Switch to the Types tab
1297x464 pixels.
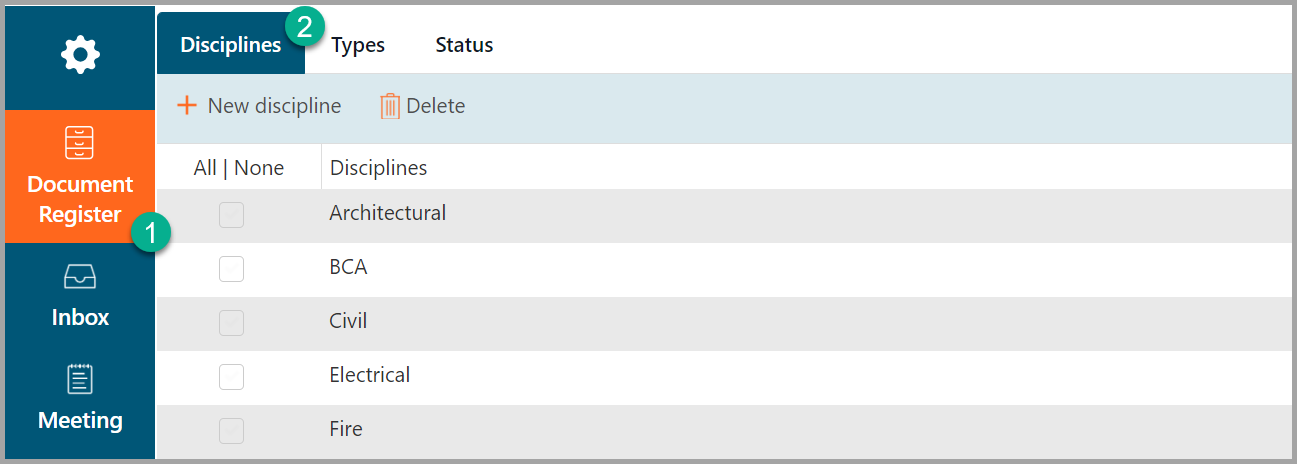click(x=358, y=45)
